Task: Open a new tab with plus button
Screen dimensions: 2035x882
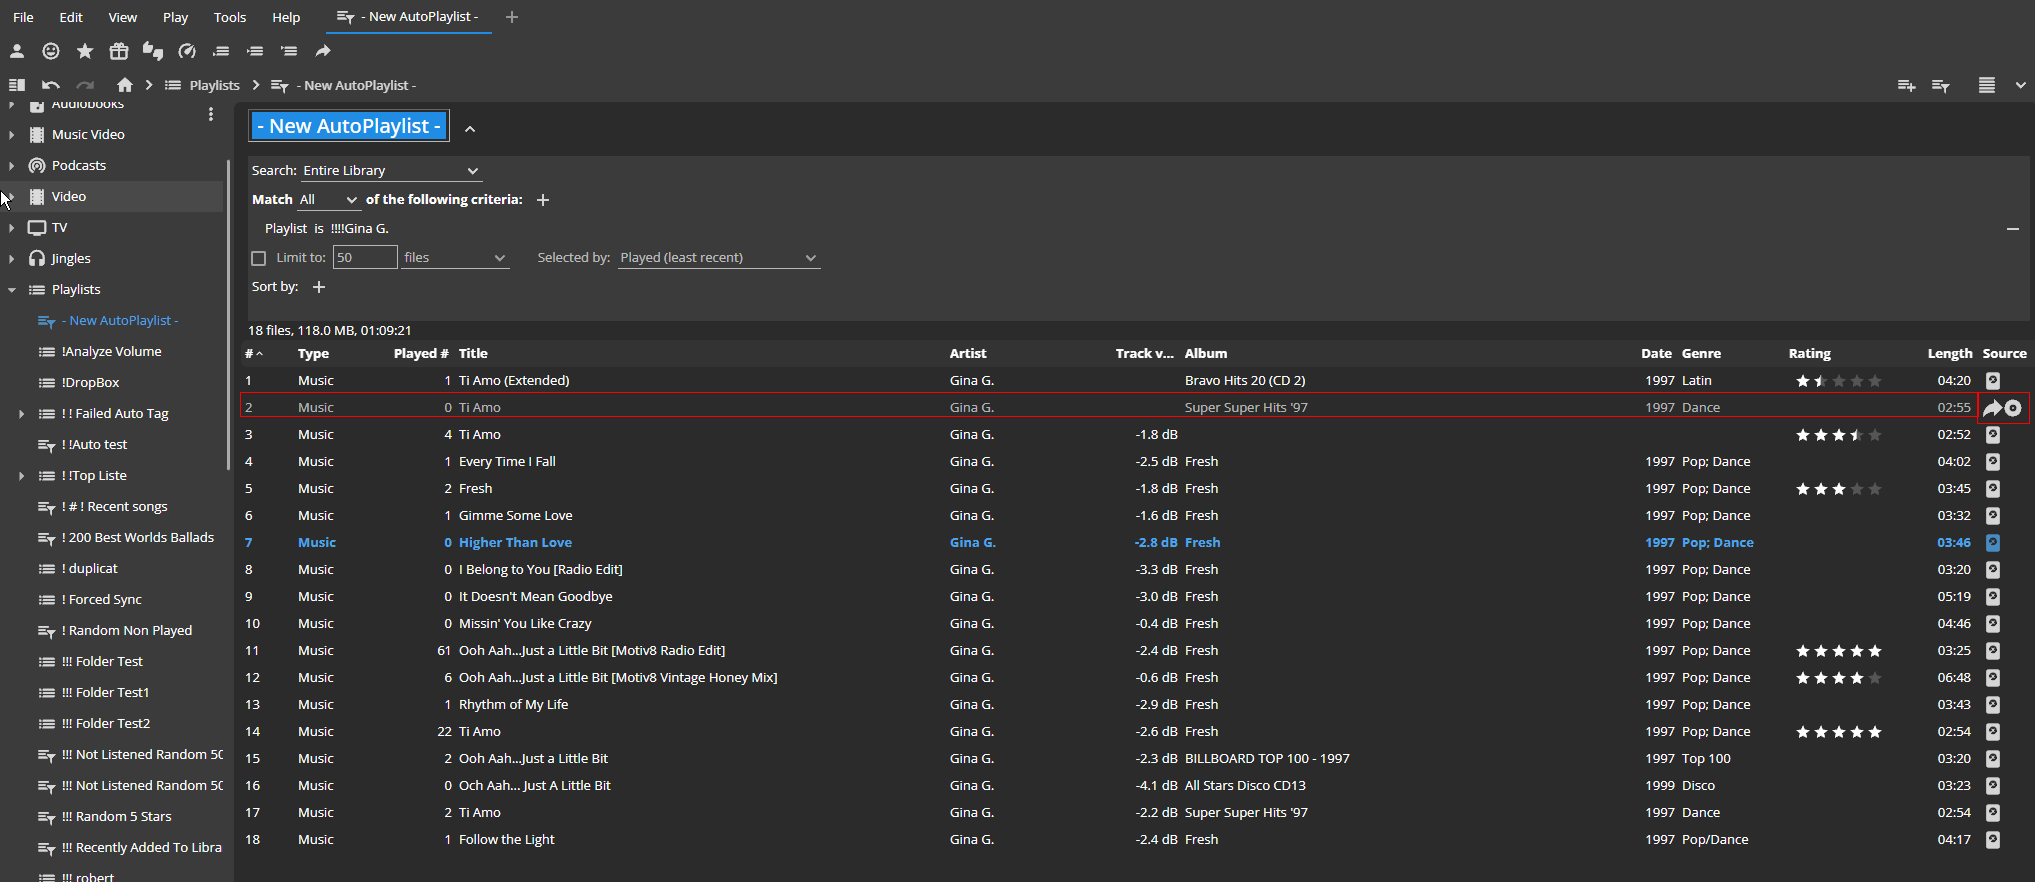Action: coord(512,17)
